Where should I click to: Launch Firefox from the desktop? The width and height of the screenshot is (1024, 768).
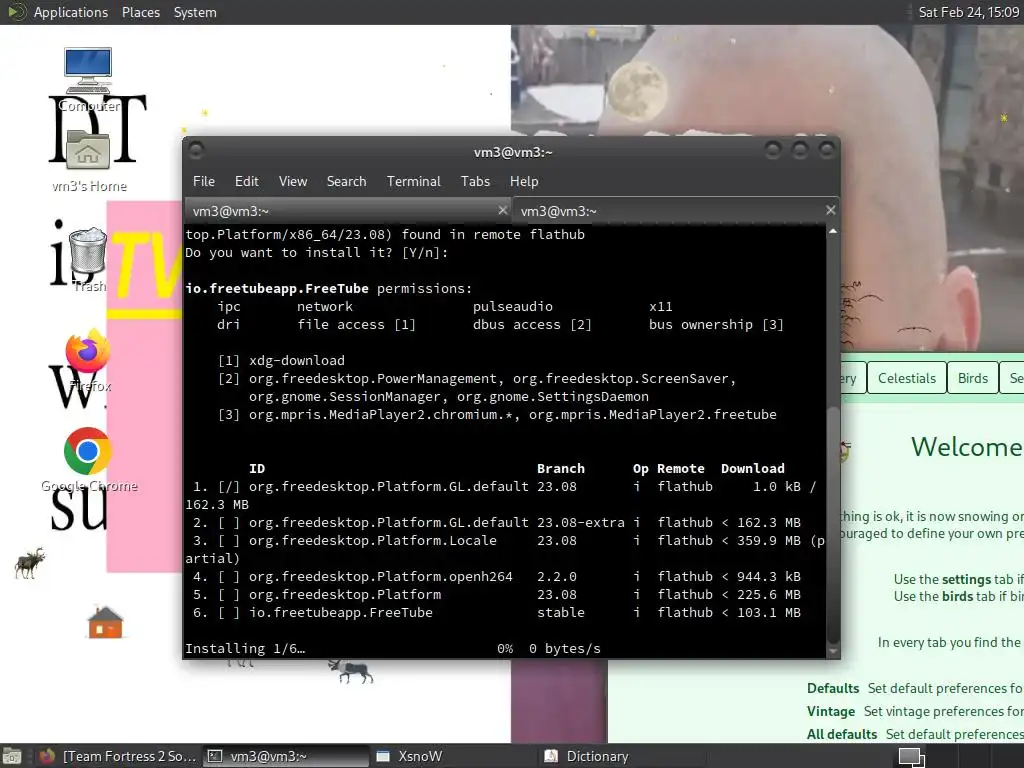click(x=88, y=359)
